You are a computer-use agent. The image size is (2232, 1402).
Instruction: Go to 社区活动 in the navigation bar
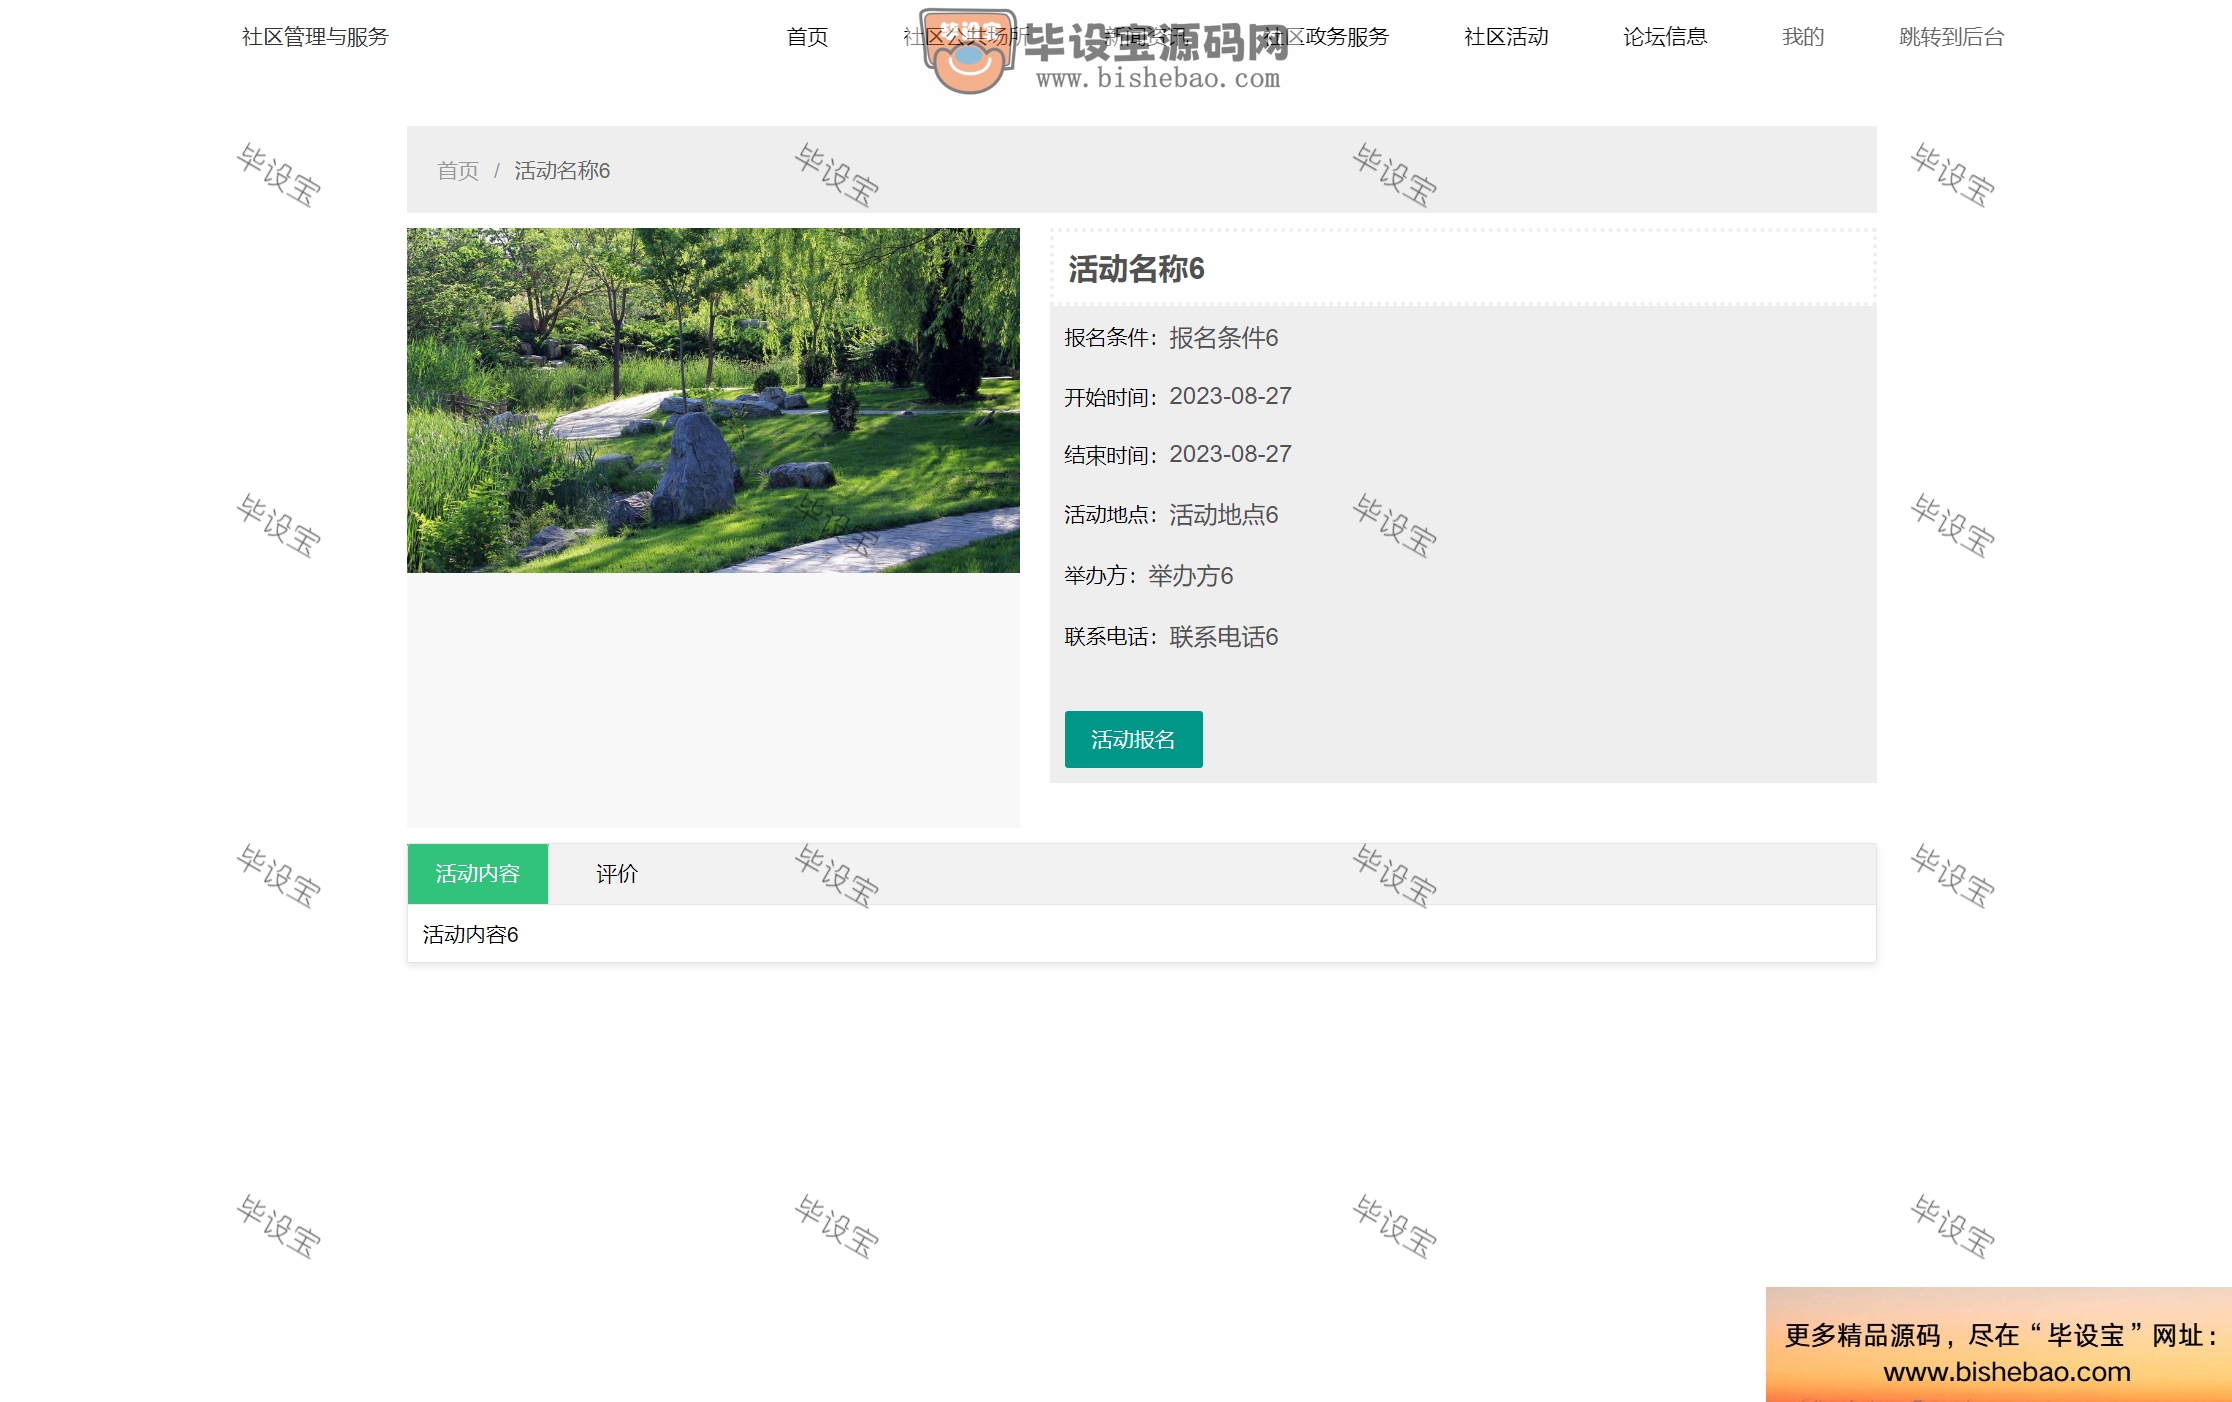point(1506,37)
